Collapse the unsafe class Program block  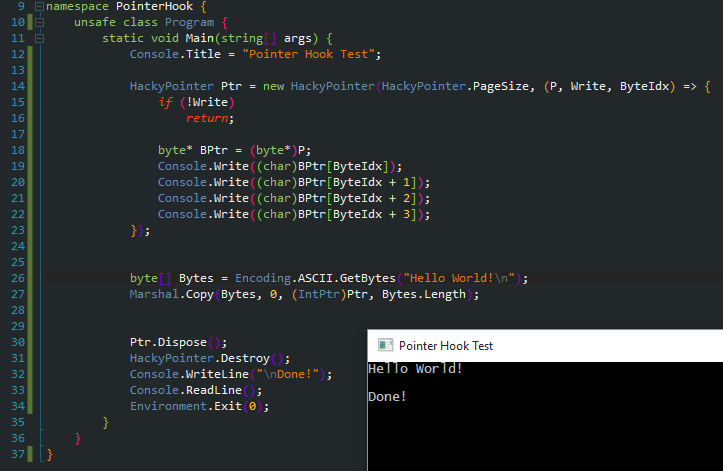tap(40, 22)
